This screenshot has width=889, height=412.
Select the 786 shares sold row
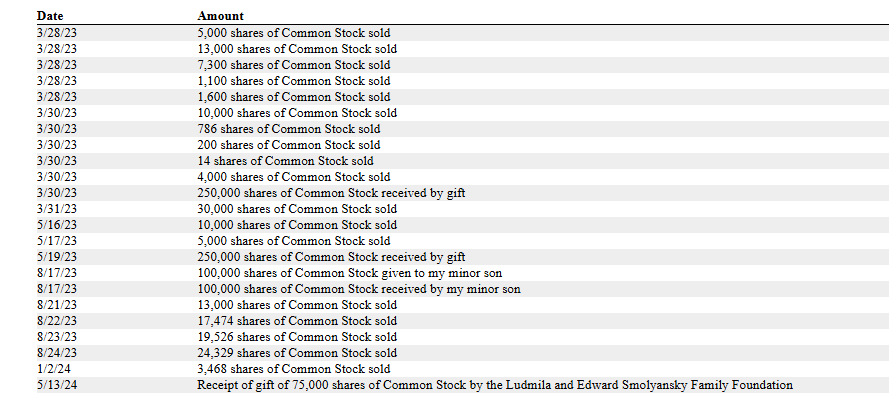pos(288,129)
